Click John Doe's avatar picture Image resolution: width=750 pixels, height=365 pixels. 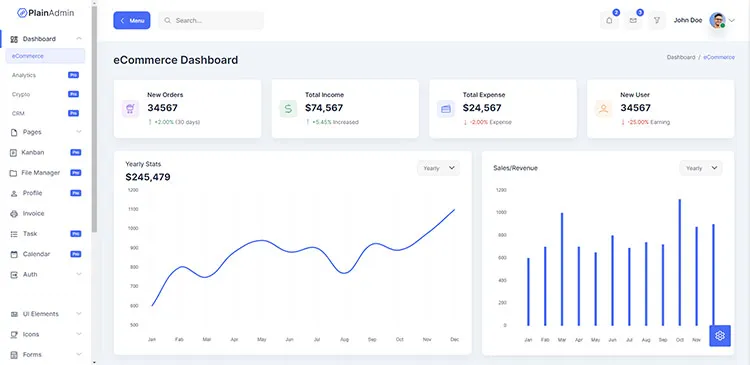click(717, 20)
